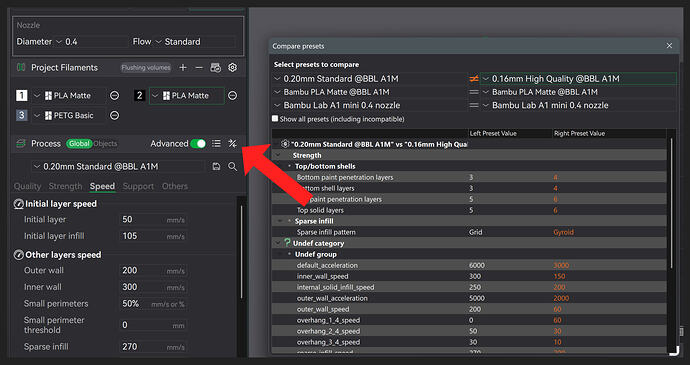The height and width of the screenshot is (365, 690).
Task: Open the compare presets icon beside Advanced
Action: (x=232, y=144)
